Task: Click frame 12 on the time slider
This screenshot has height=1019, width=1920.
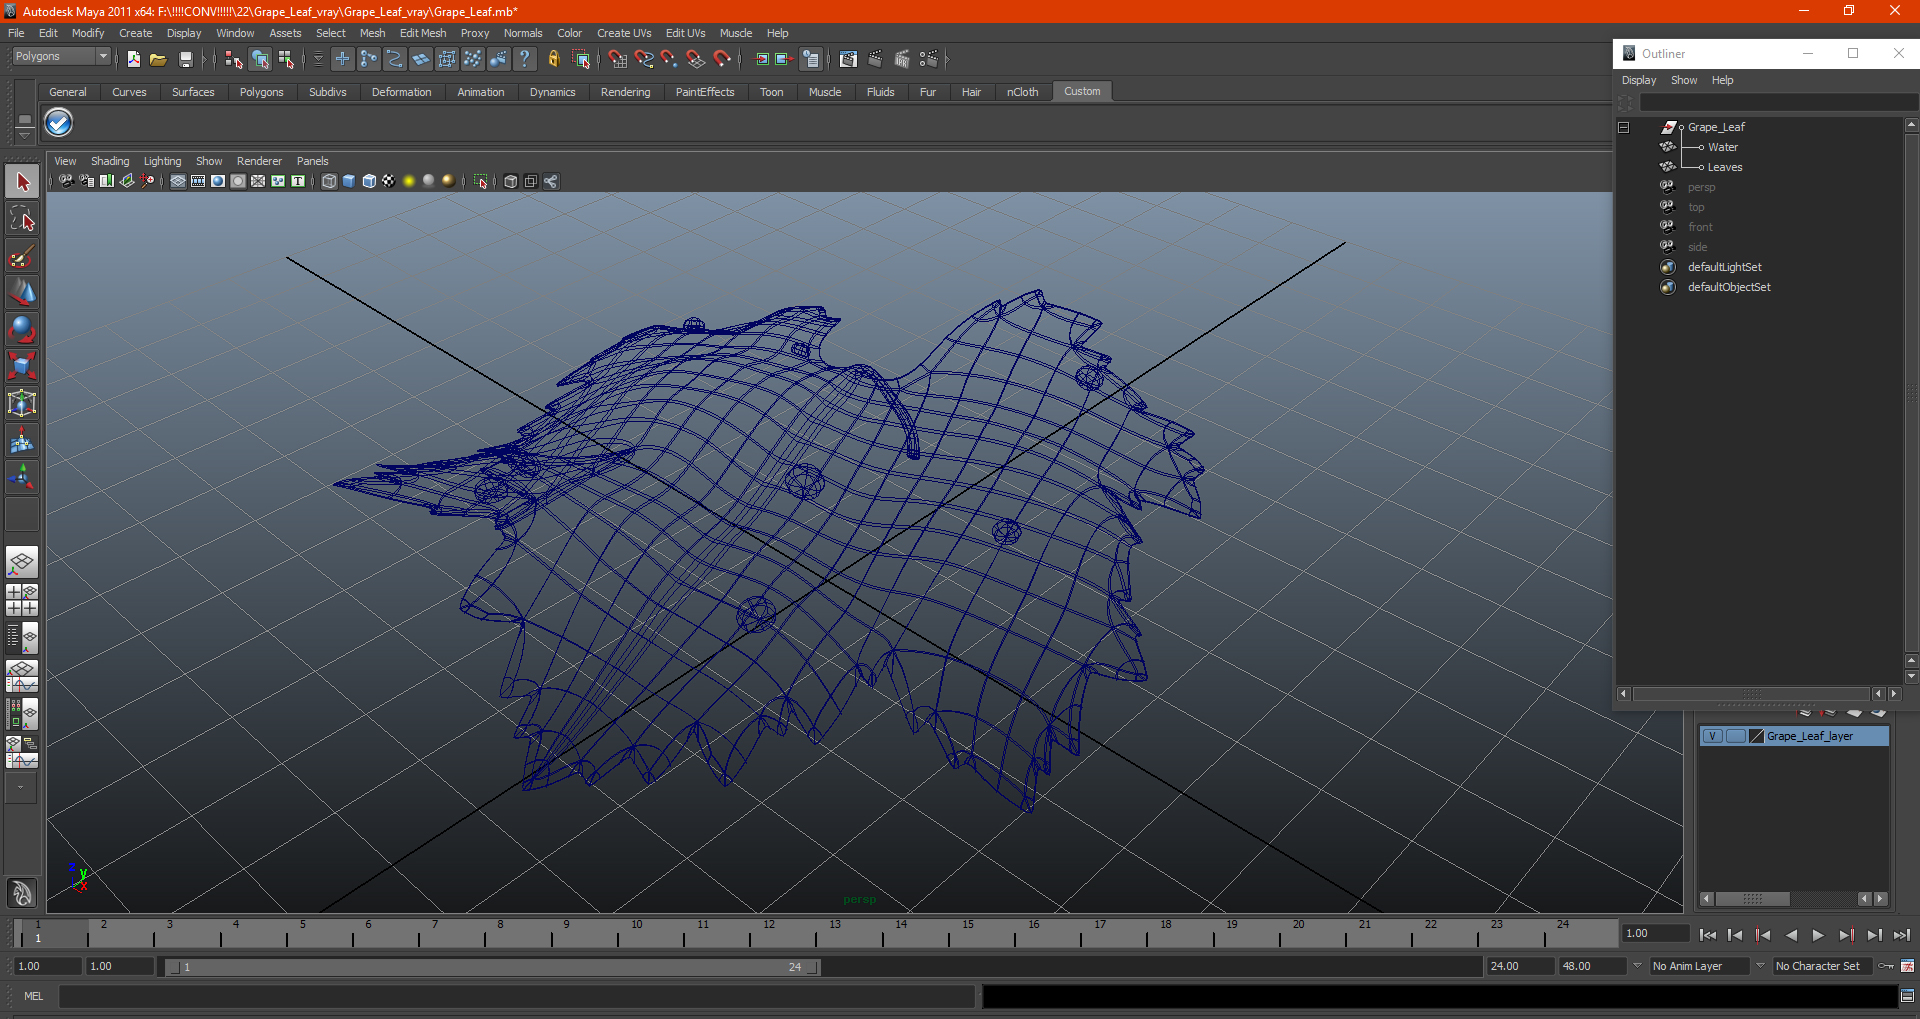Action: click(768, 934)
